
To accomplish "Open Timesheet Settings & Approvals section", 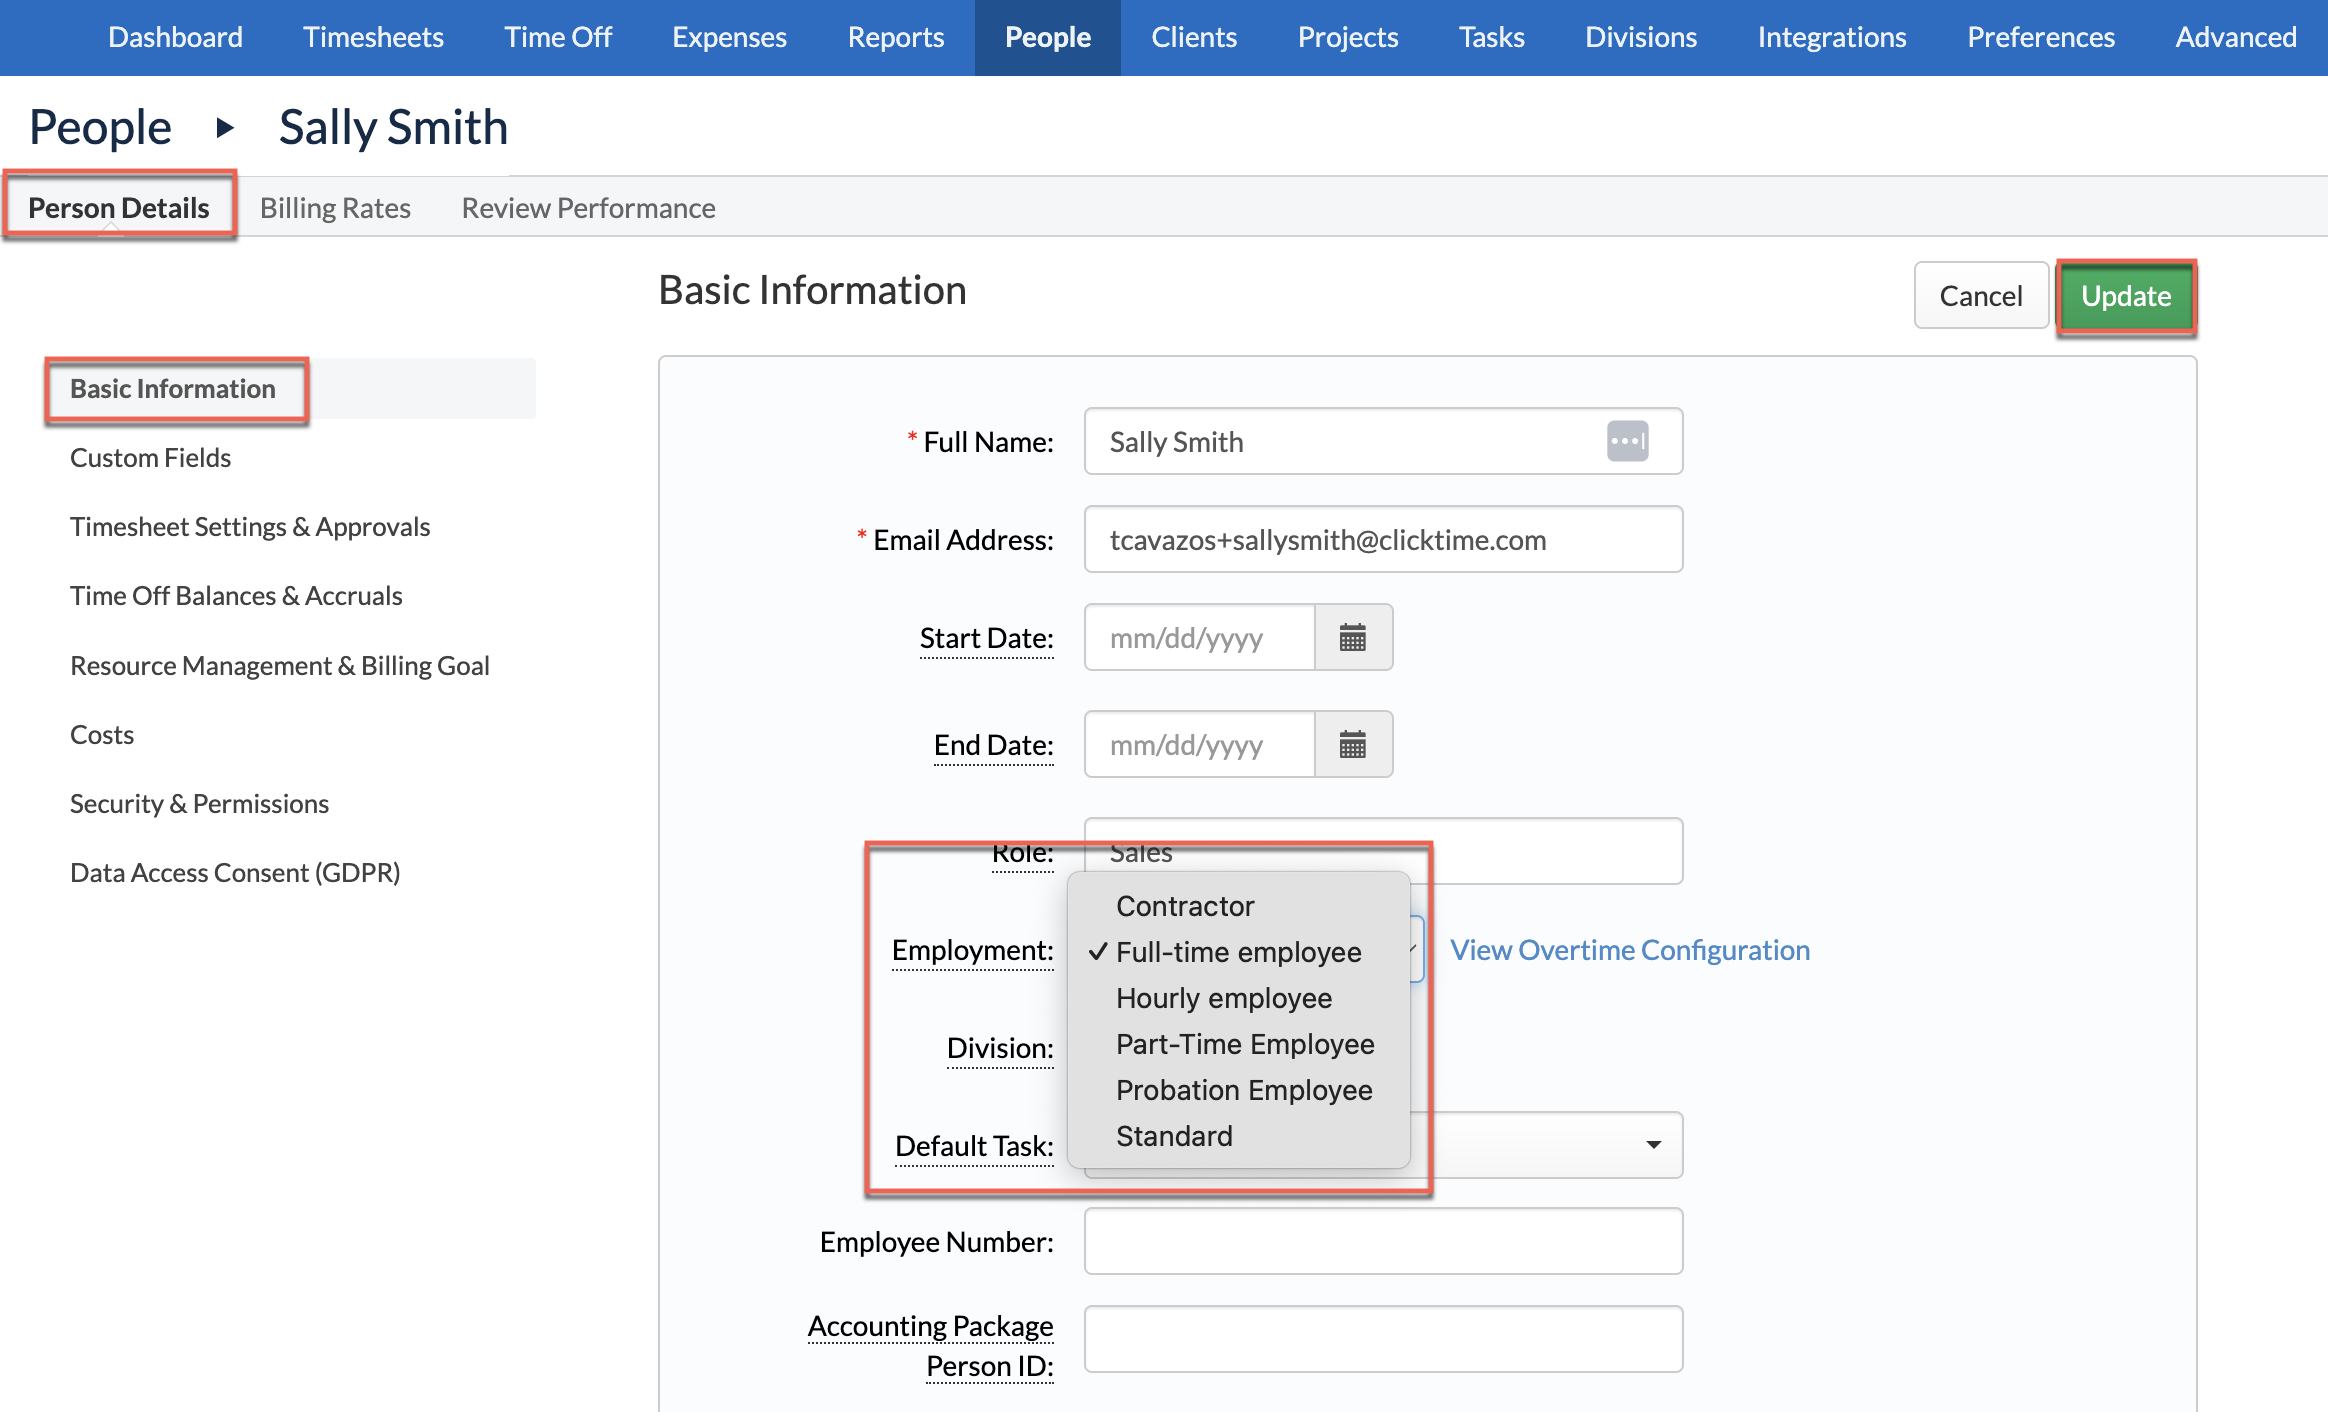I will coord(250,526).
